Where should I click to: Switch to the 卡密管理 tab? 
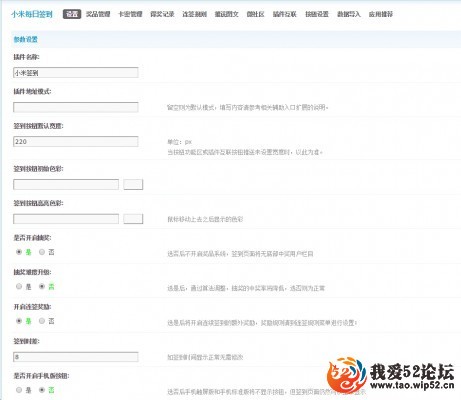[130, 14]
